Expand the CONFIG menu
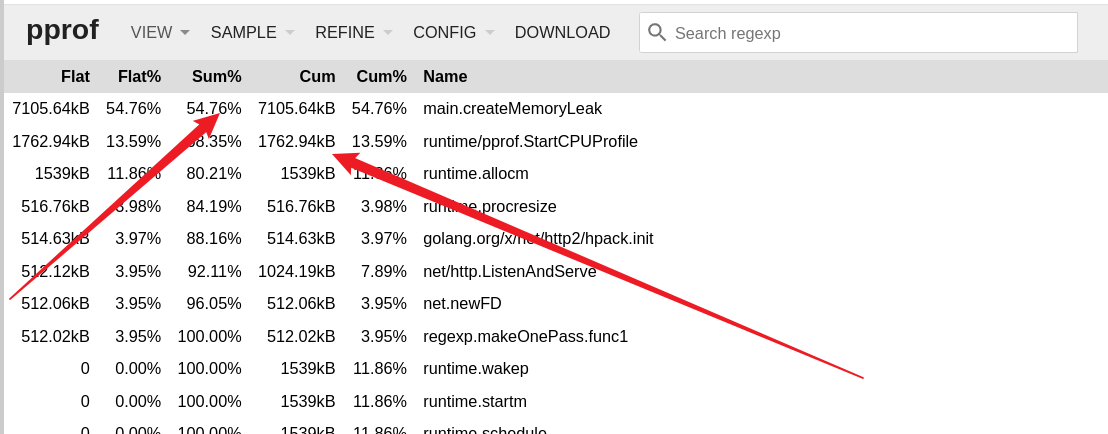The width and height of the screenshot is (1108, 434). pyautogui.click(x=453, y=32)
